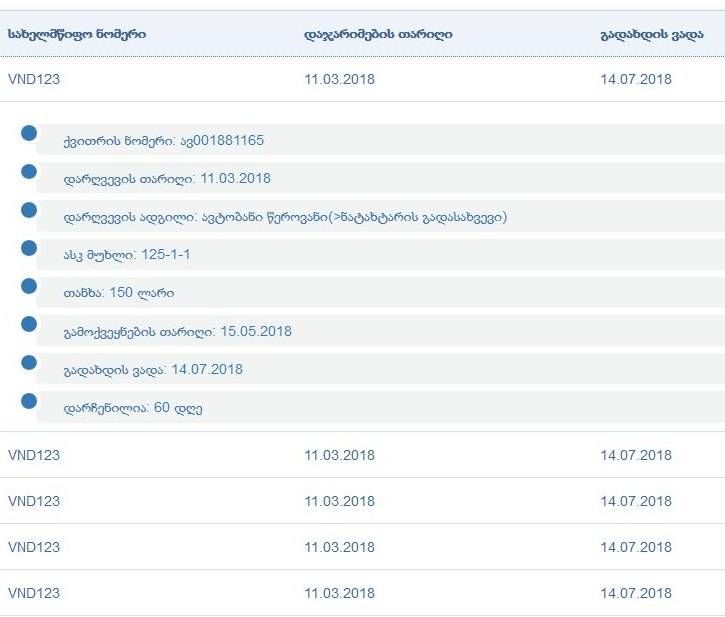The width and height of the screenshot is (725, 617).
Task: Collapse the expanded VND123 row at top
Action: tap(34, 79)
